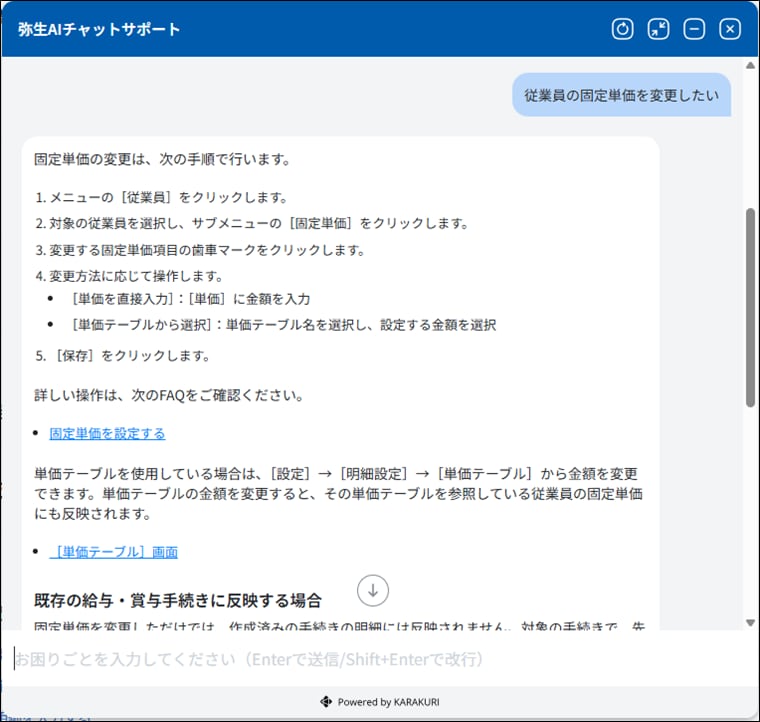This screenshot has height=722, width=760.
Task: Click step 5 [保存]をクリックします
Action: point(123,356)
